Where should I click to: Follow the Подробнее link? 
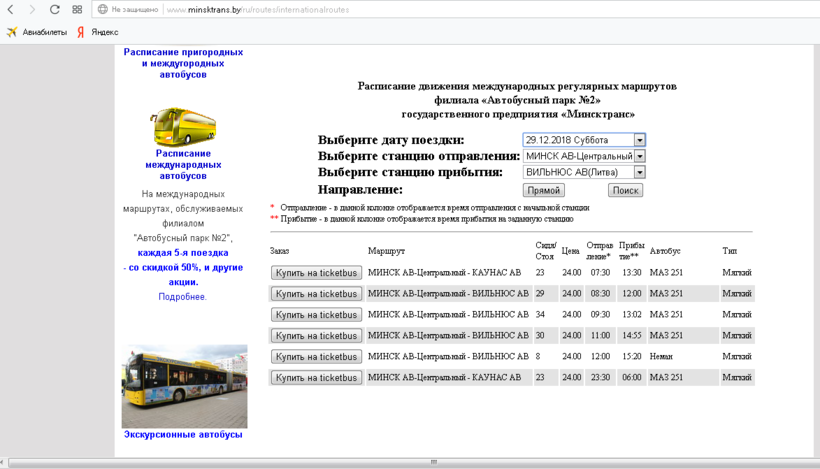[x=183, y=297]
